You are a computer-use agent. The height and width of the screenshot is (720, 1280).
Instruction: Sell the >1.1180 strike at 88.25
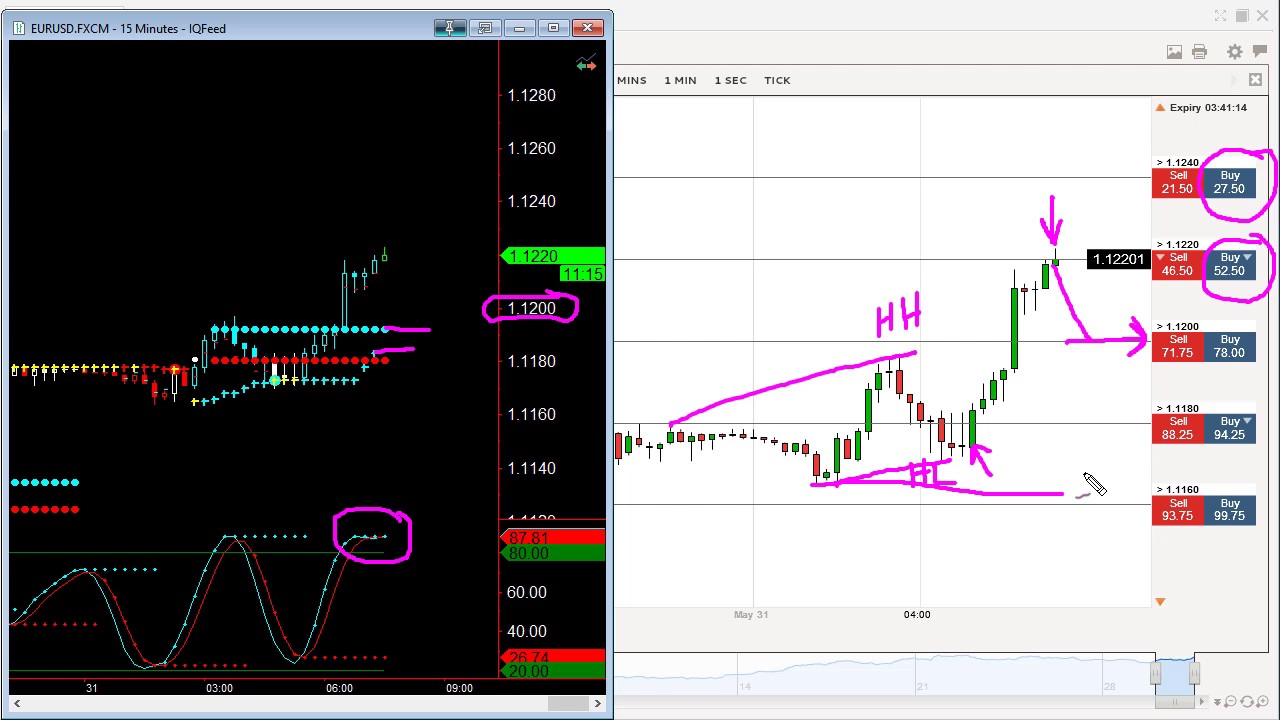pyautogui.click(x=1178, y=428)
